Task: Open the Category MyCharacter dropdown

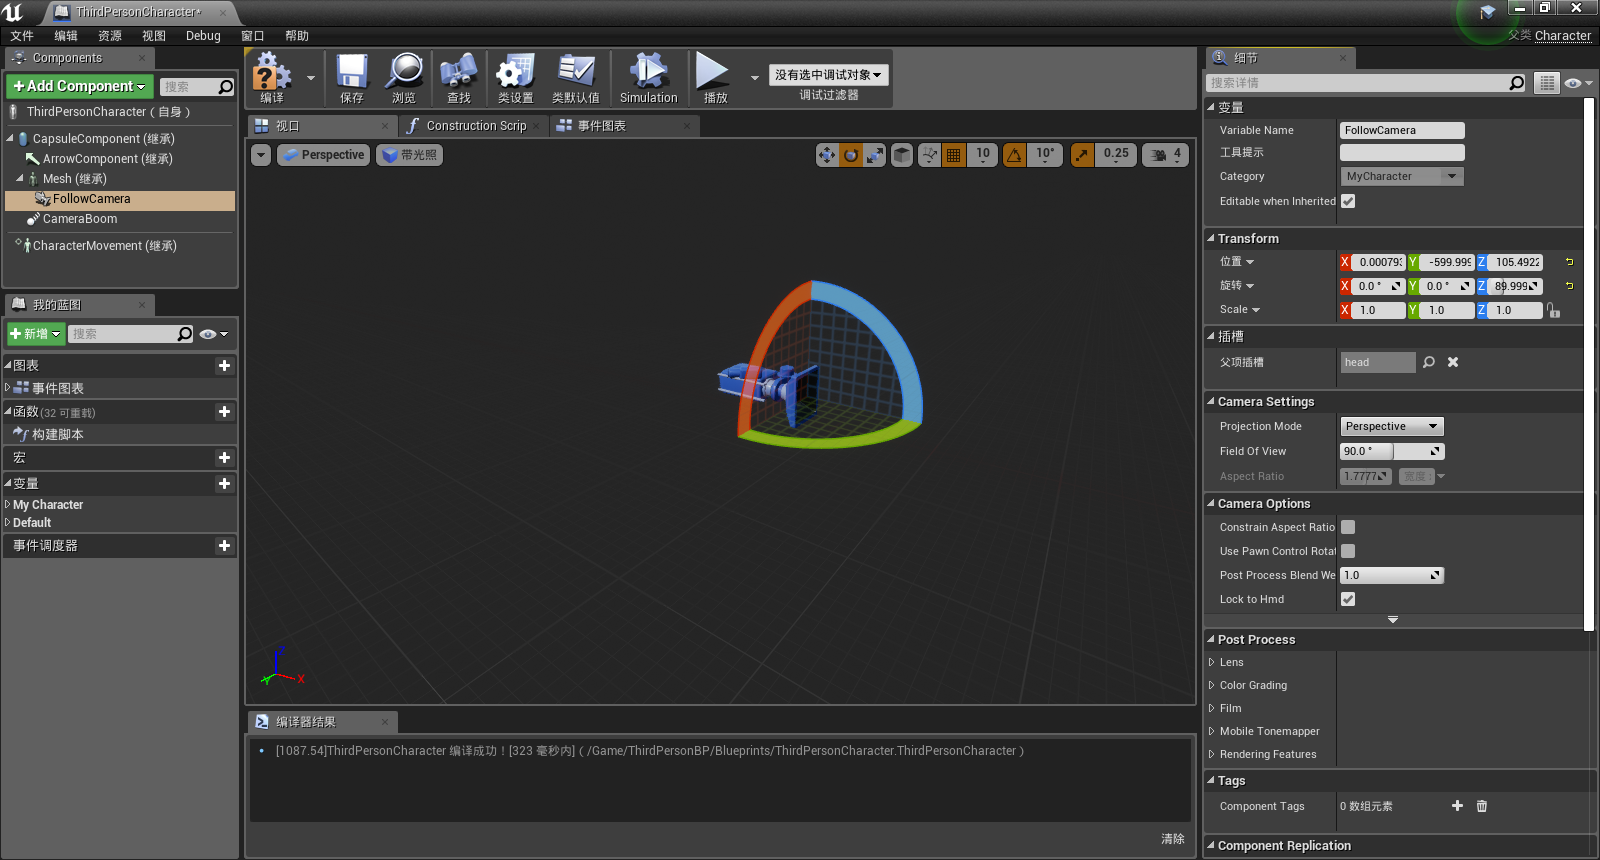Action: click(x=1402, y=176)
